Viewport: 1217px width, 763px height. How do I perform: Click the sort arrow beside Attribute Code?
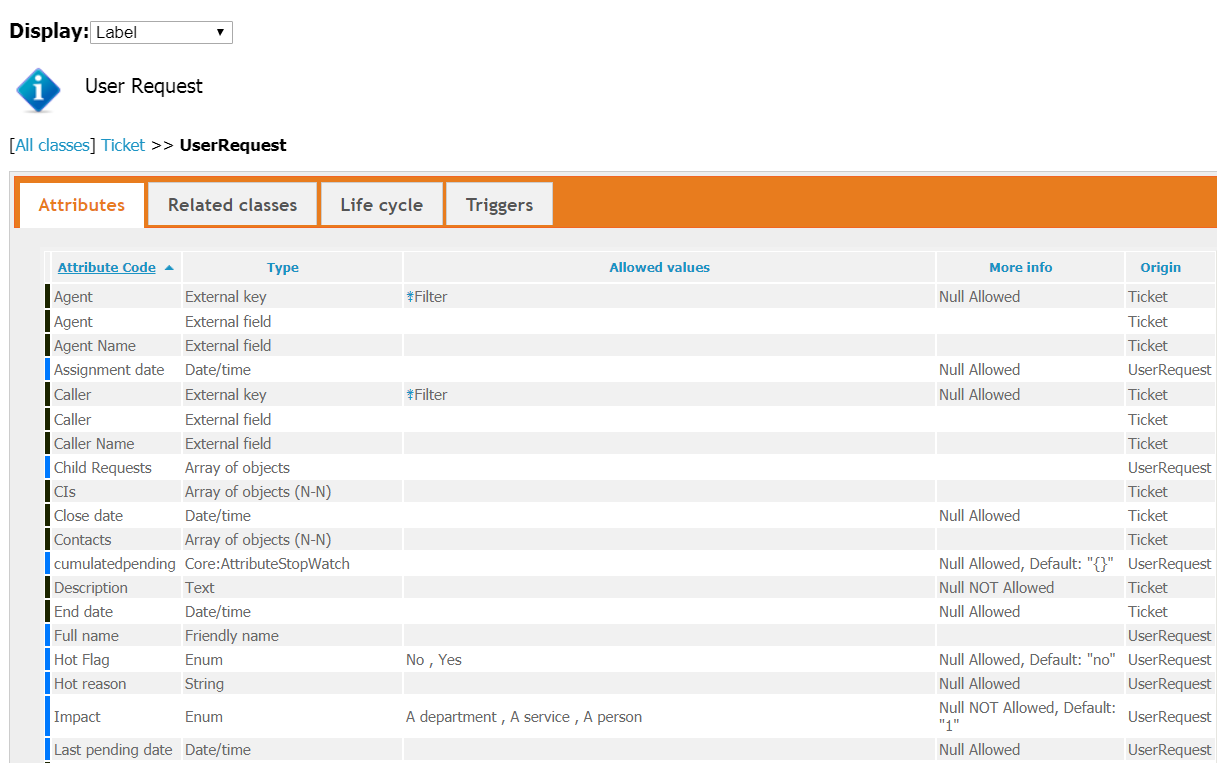coord(169,268)
